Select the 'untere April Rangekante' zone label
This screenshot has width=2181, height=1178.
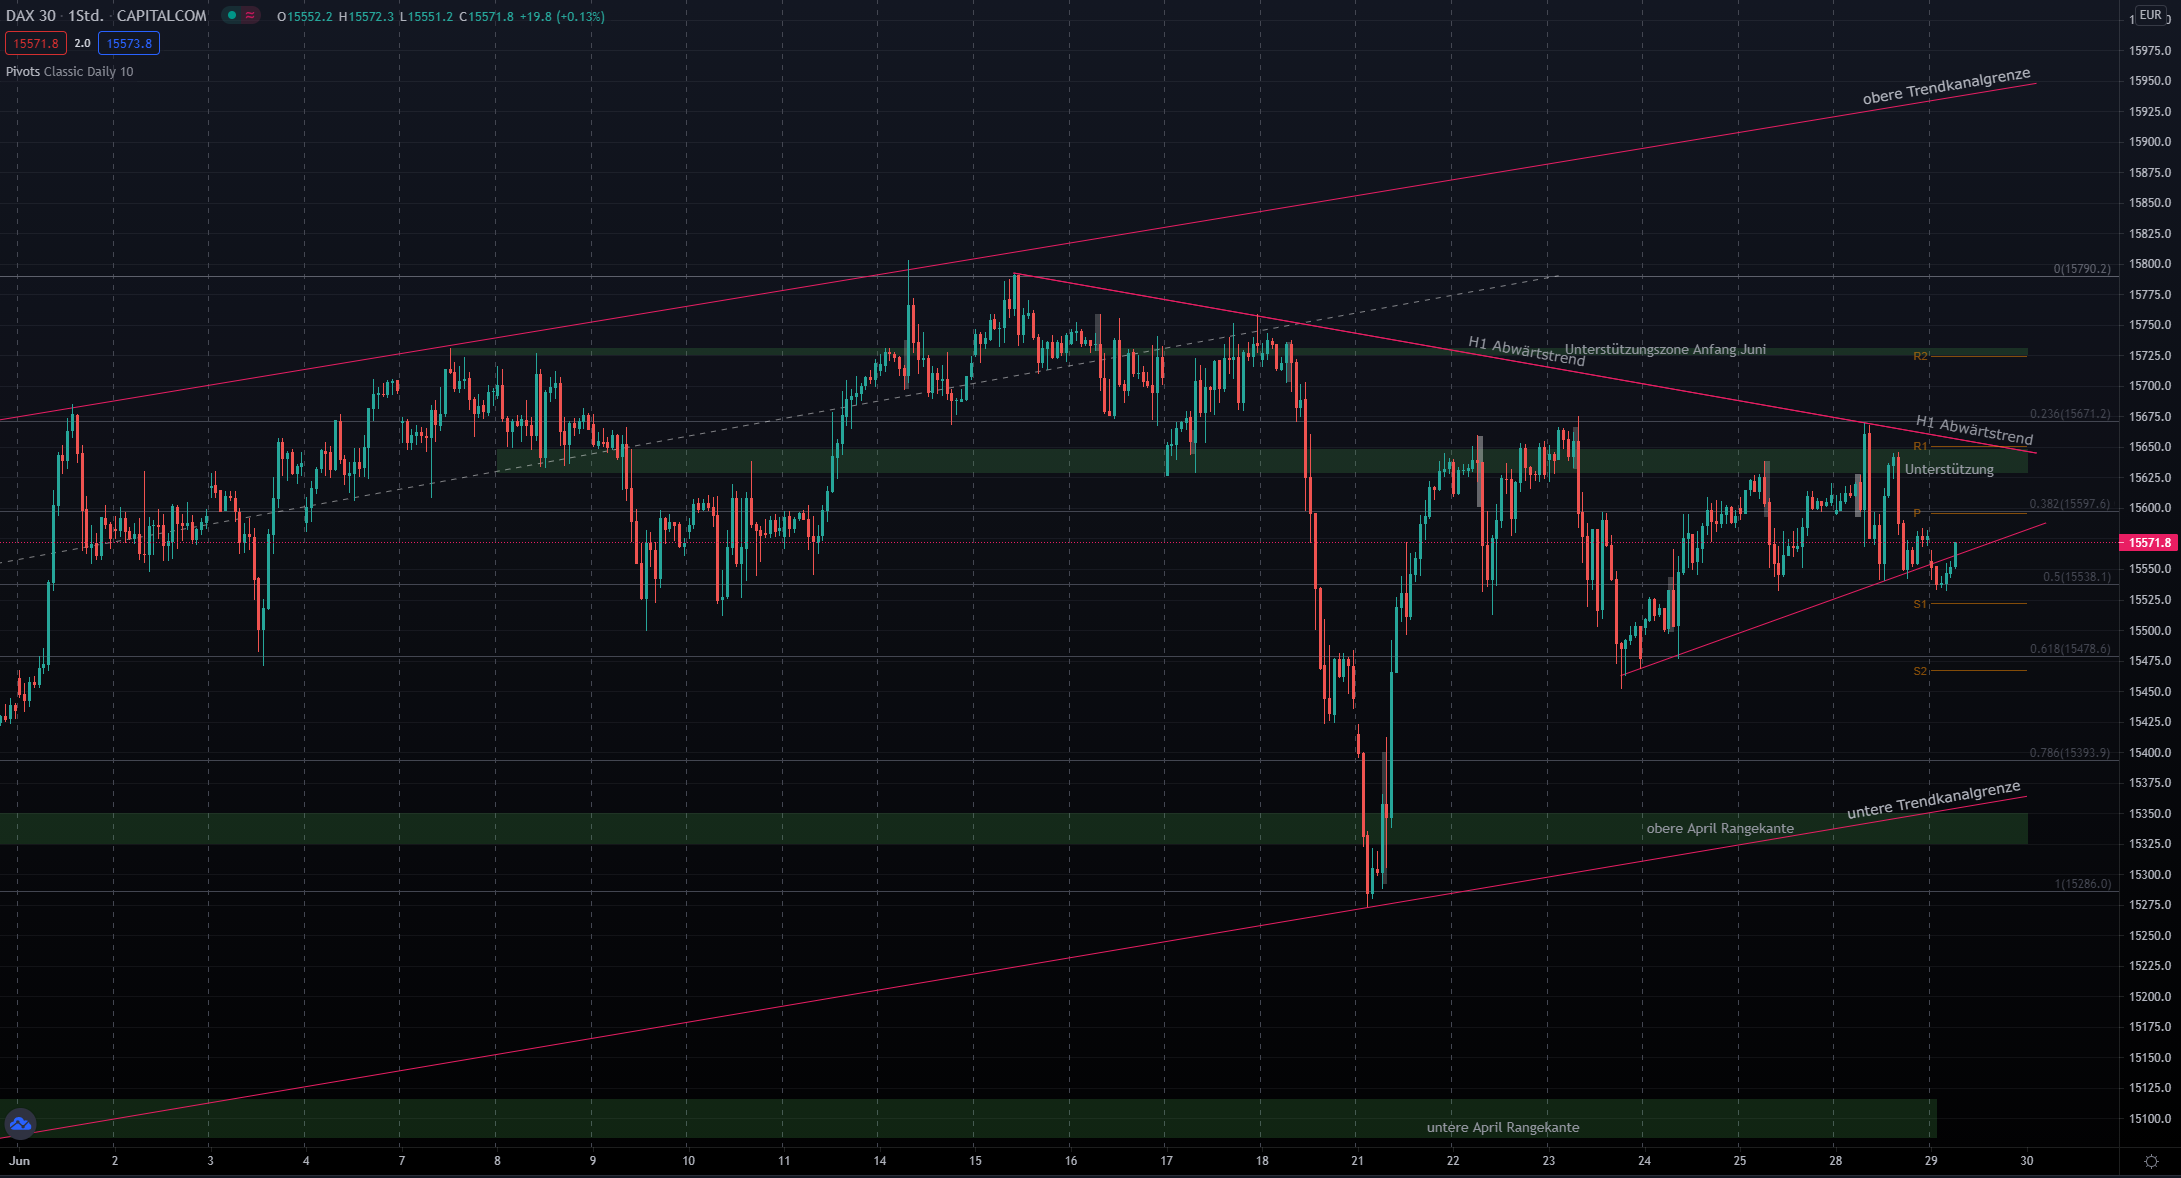pos(1502,1127)
